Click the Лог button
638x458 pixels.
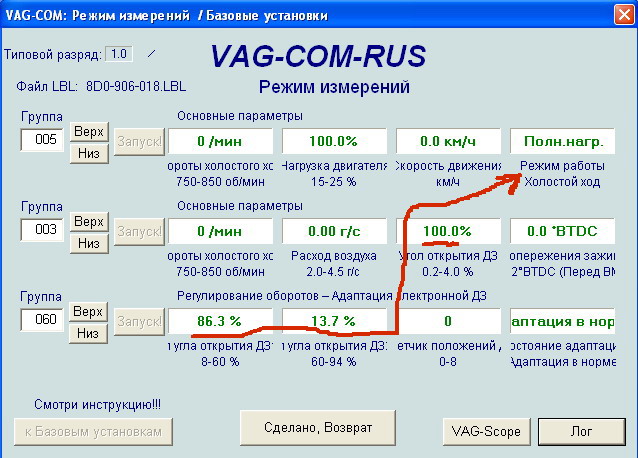[581, 431]
